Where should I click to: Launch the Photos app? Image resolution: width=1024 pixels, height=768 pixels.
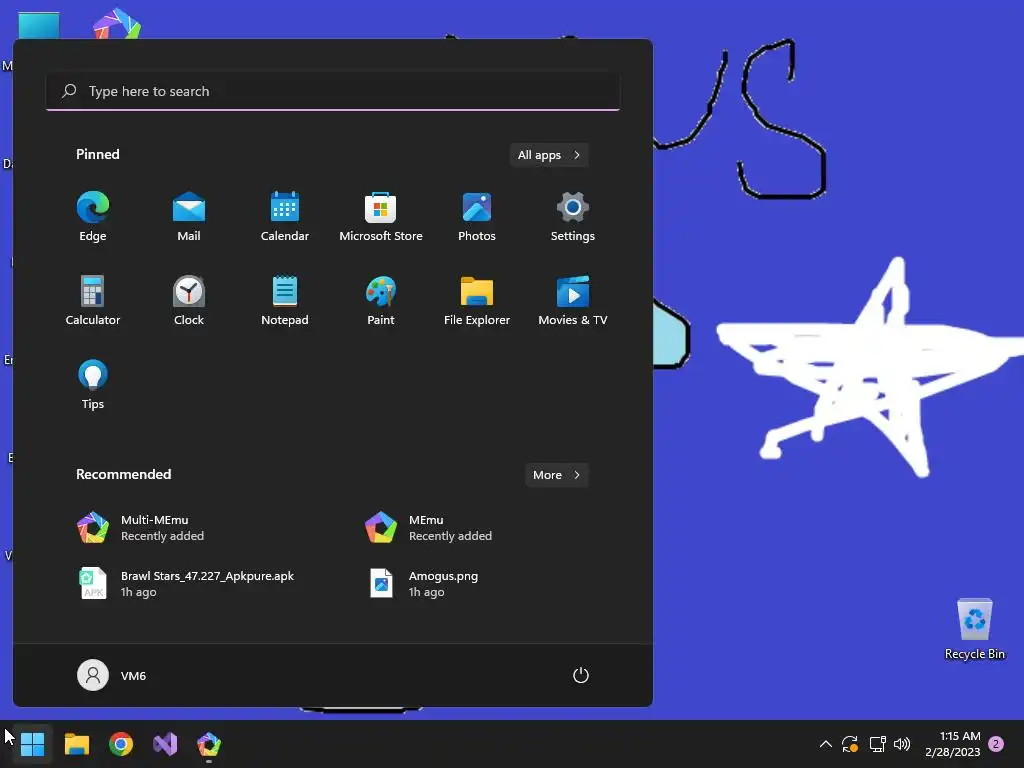click(x=477, y=216)
